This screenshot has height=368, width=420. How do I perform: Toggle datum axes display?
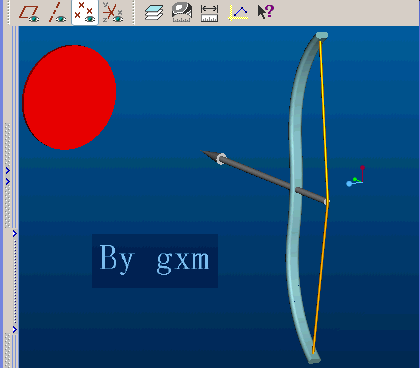(x=57, y=12)
